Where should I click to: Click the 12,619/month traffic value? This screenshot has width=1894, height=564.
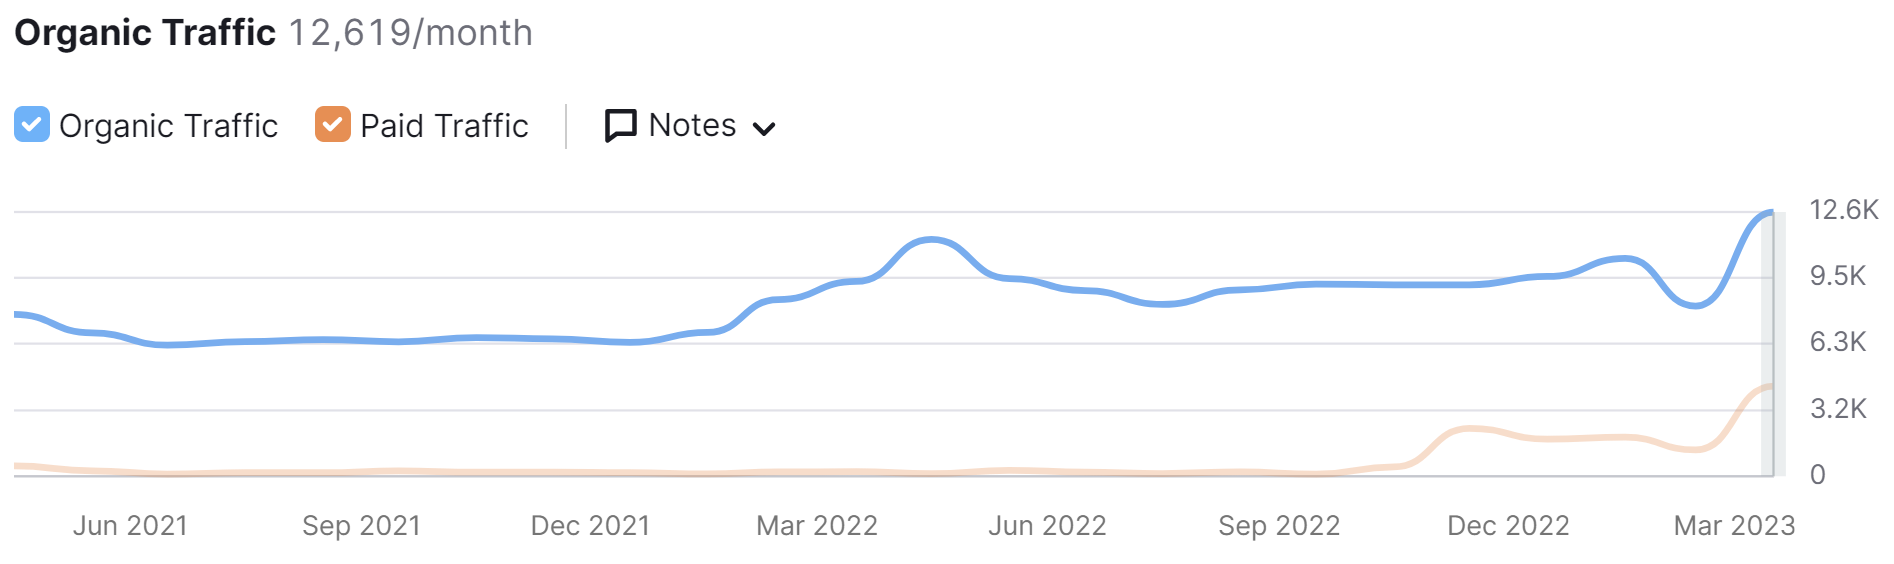tap(411, 33)
